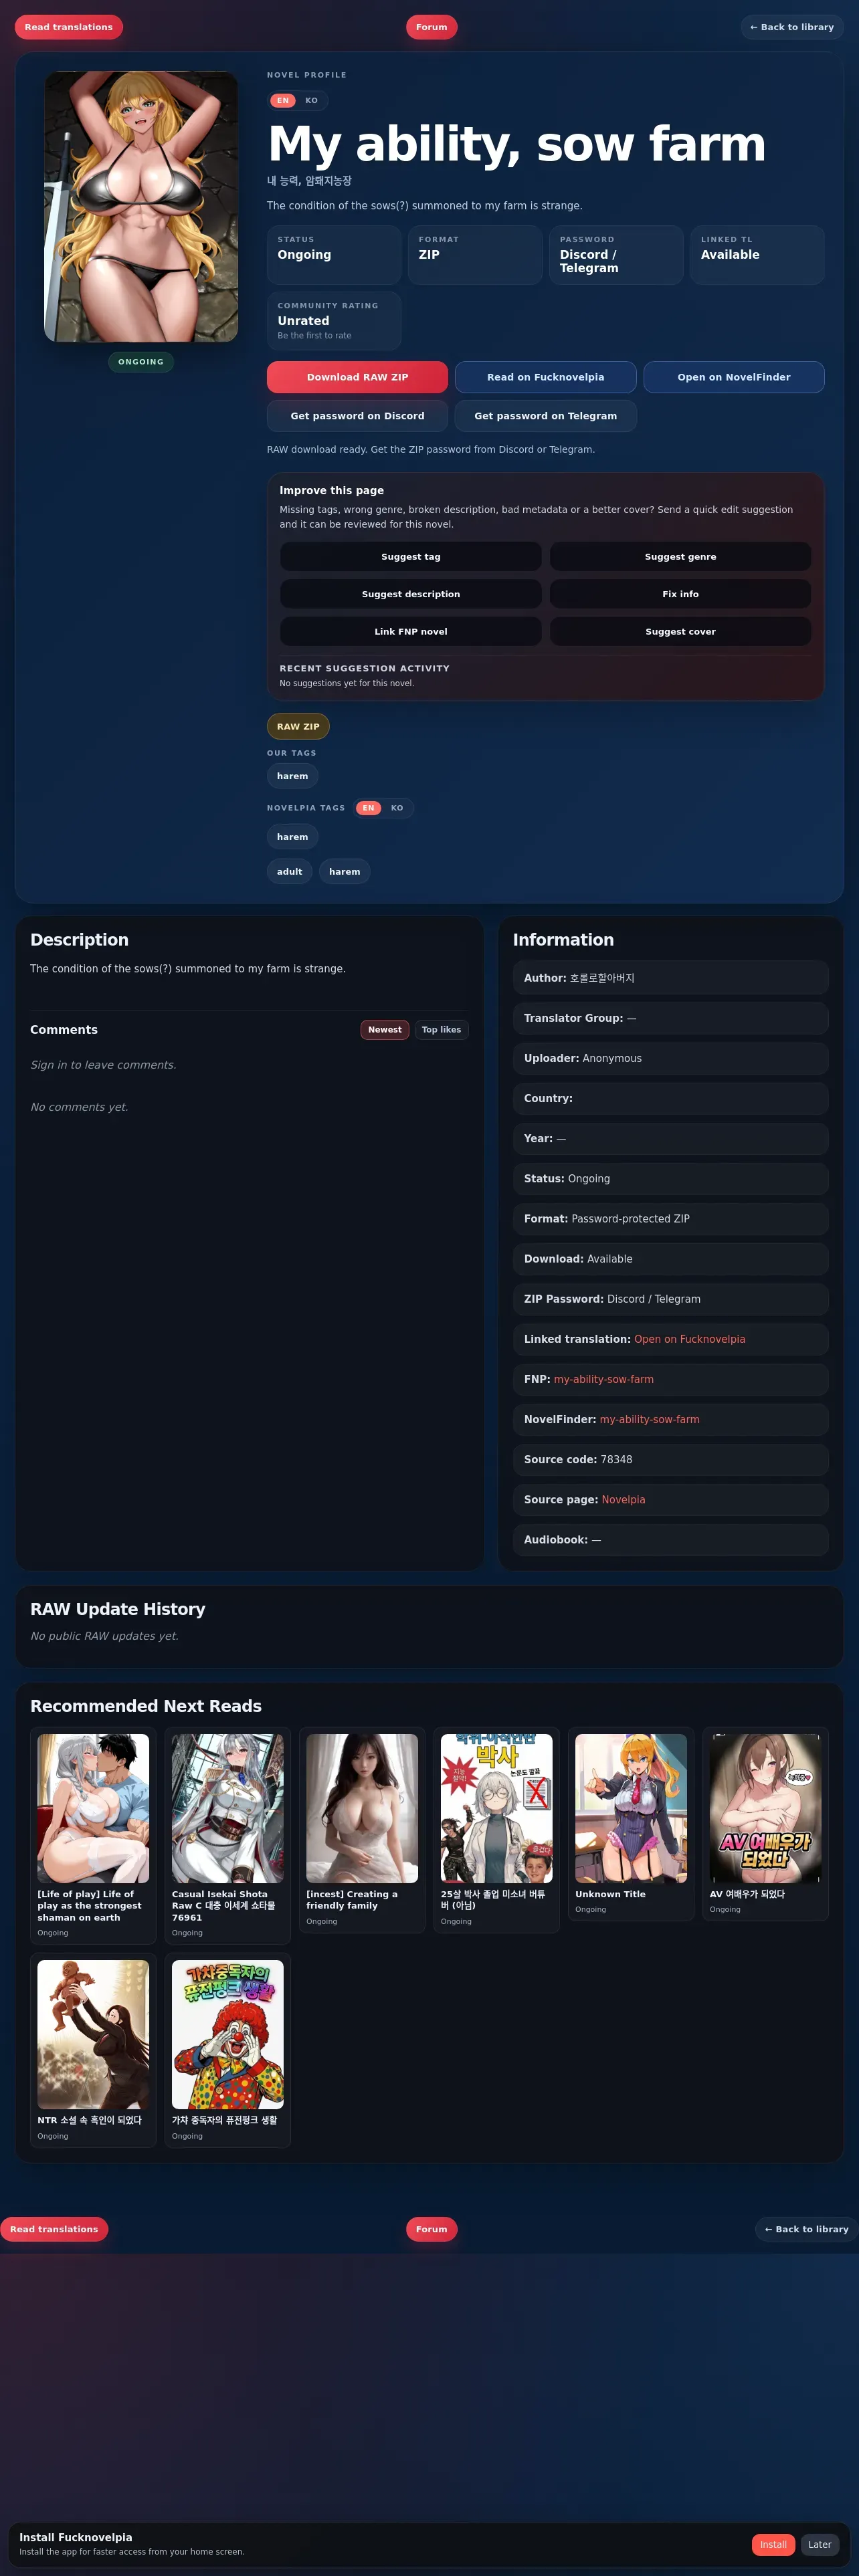This screenshot has height=2576, width=859.
Task: Open AV 여배우가 되었다 recommendation thumbnail
Action: 765,1809
